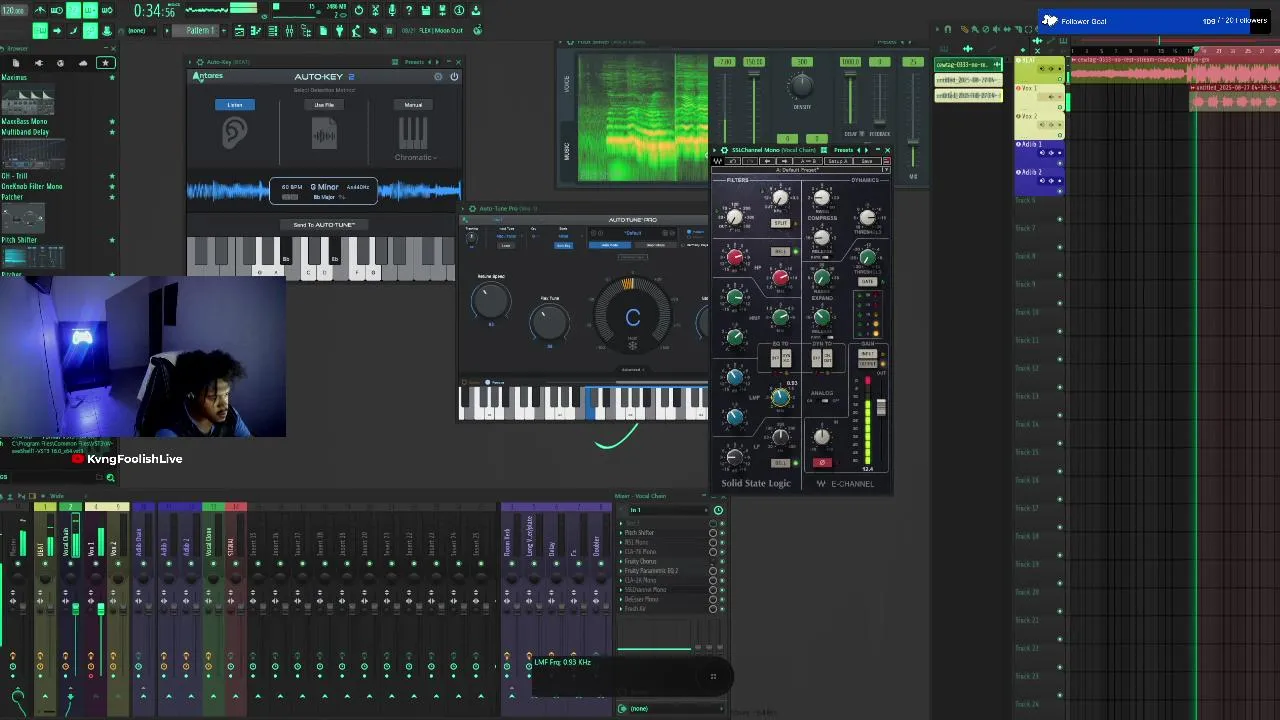Screen dimensions: 1280x720
Task: Toggle Fruity Chorus slot enable LED
Action: (x=722, y=561)
